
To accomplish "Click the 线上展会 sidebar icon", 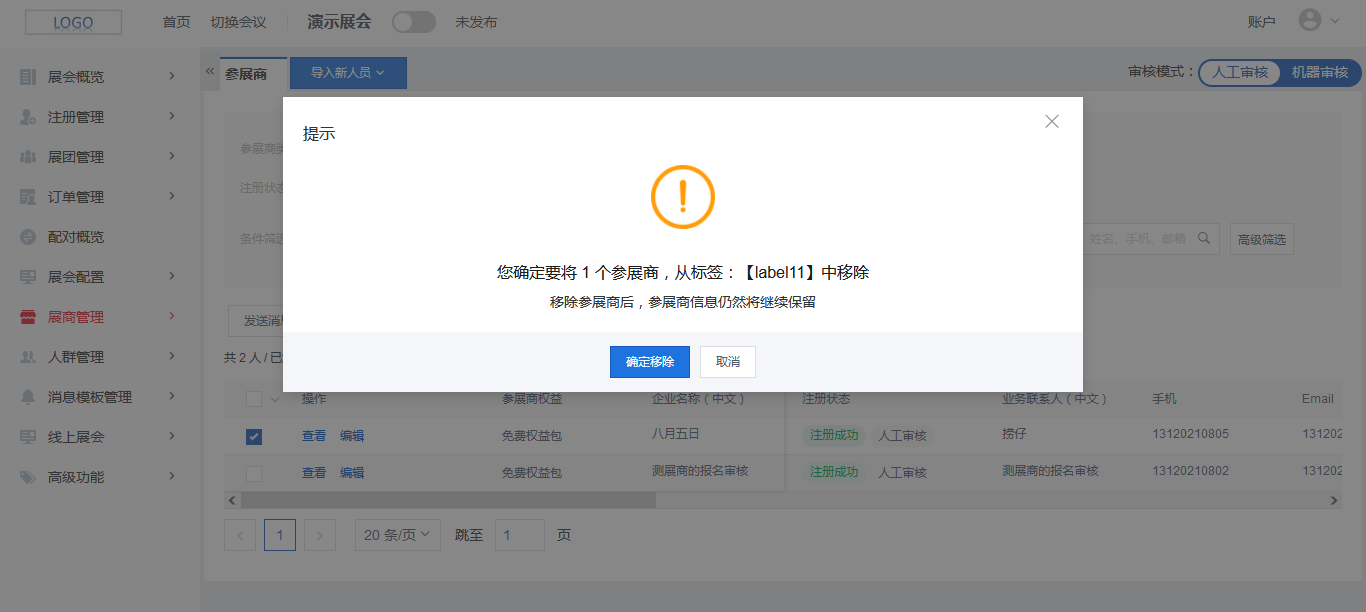I will click(28, 437).
